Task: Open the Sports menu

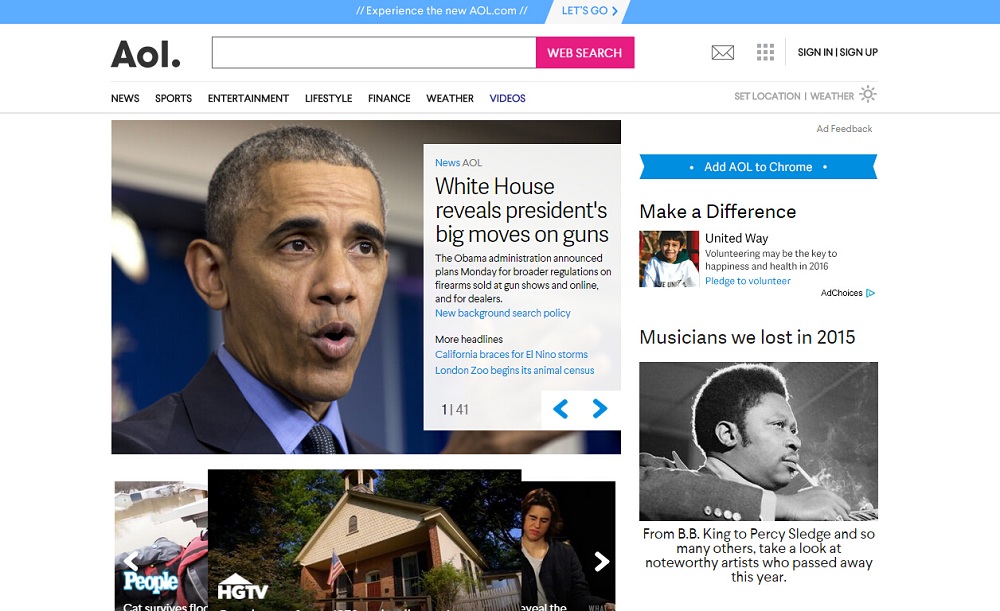Action: click(173, 98)
